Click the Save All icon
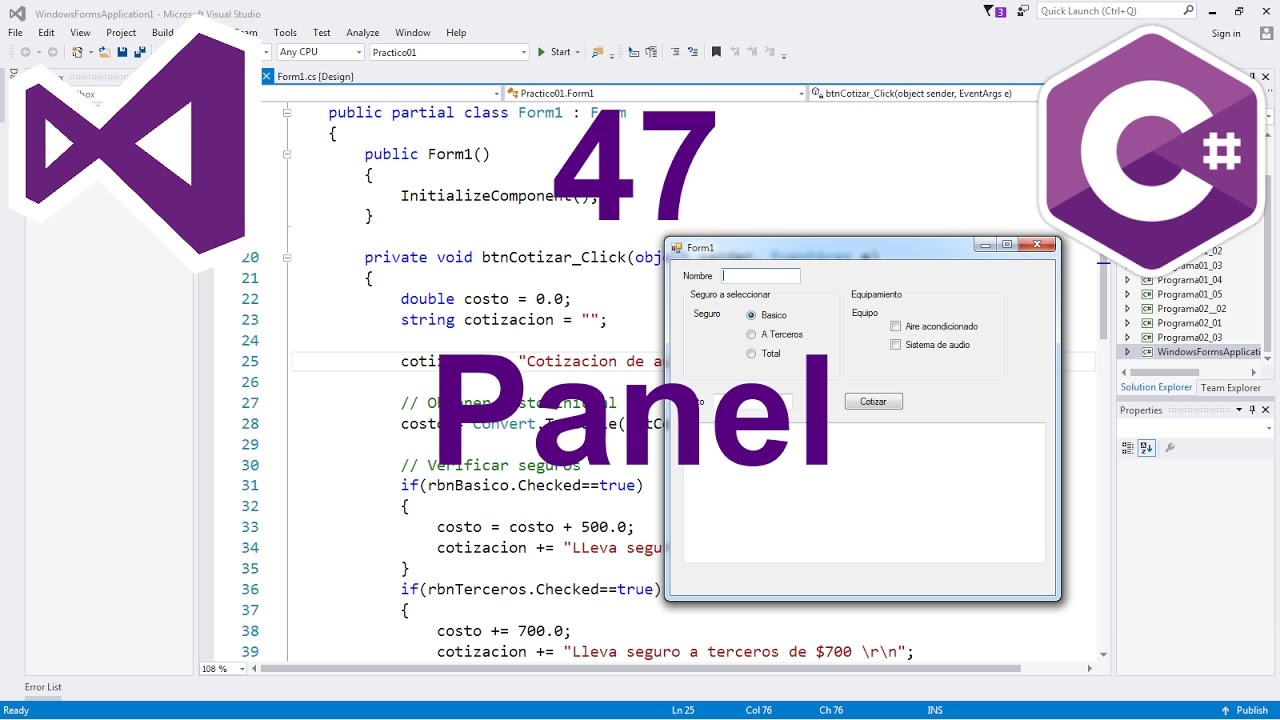Viewport: 1280px width, 720px height. tap(140, 52)
